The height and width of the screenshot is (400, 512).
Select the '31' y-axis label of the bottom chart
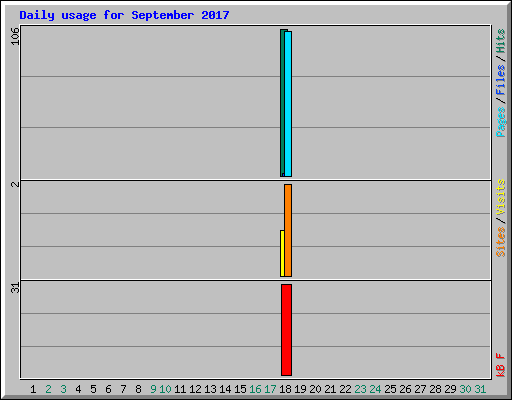click(15, 288)
